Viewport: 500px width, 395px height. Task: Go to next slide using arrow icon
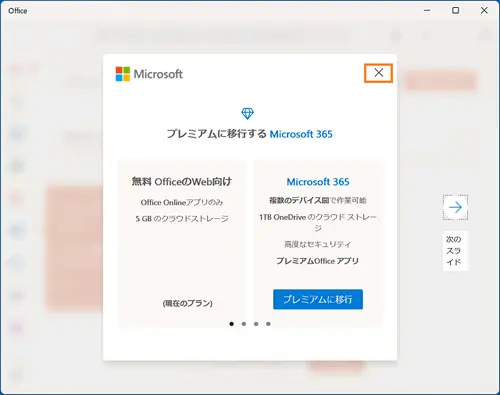(x=455, y=207)
